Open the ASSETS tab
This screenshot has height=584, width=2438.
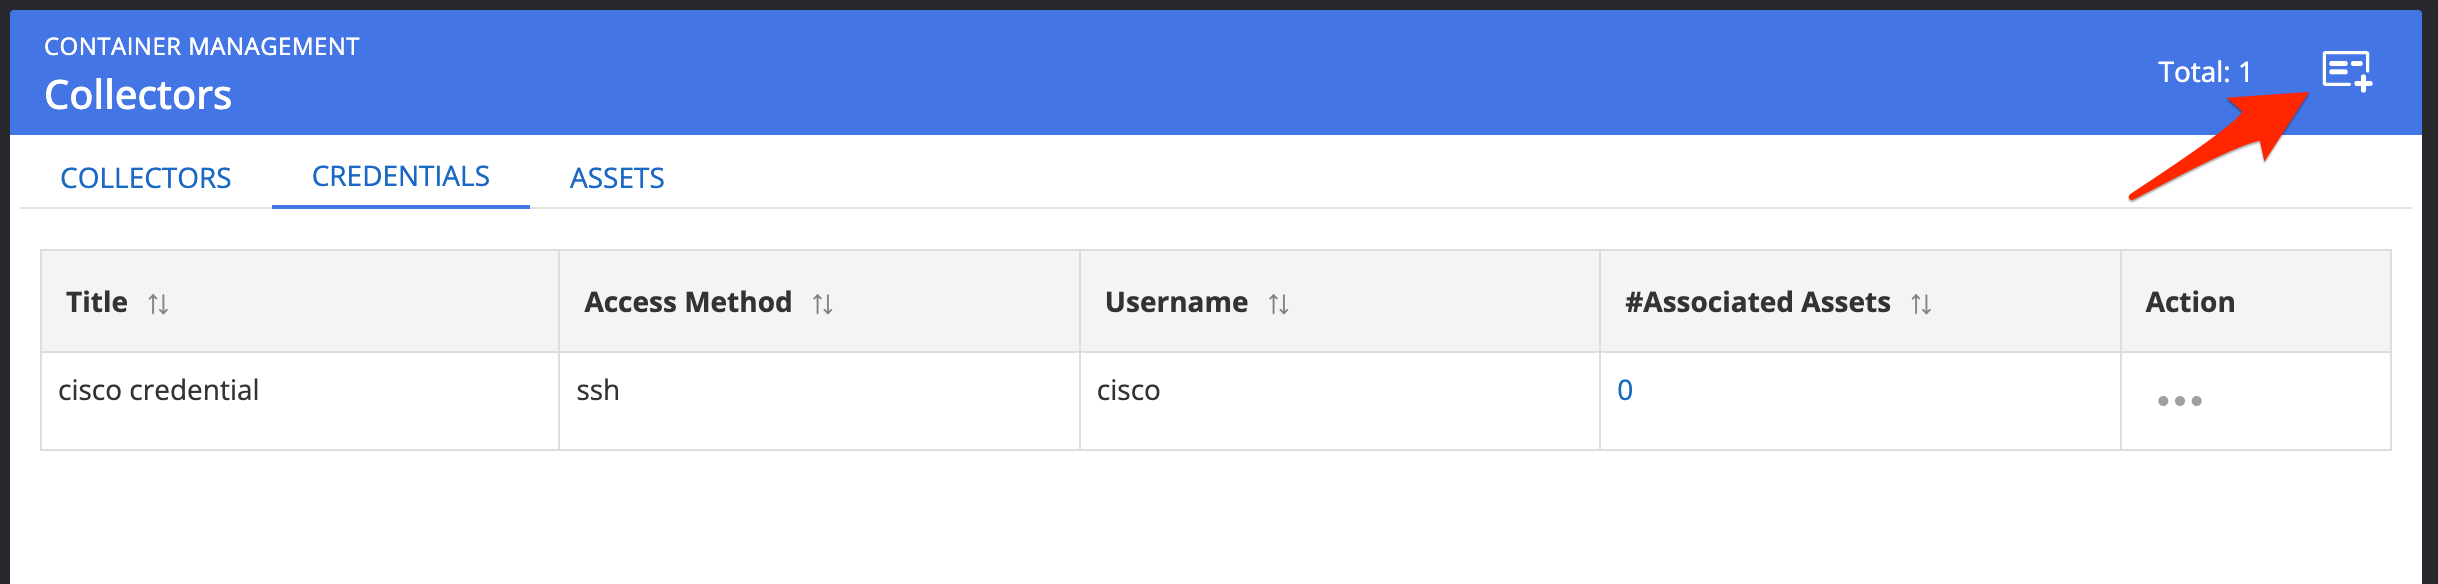617,178
